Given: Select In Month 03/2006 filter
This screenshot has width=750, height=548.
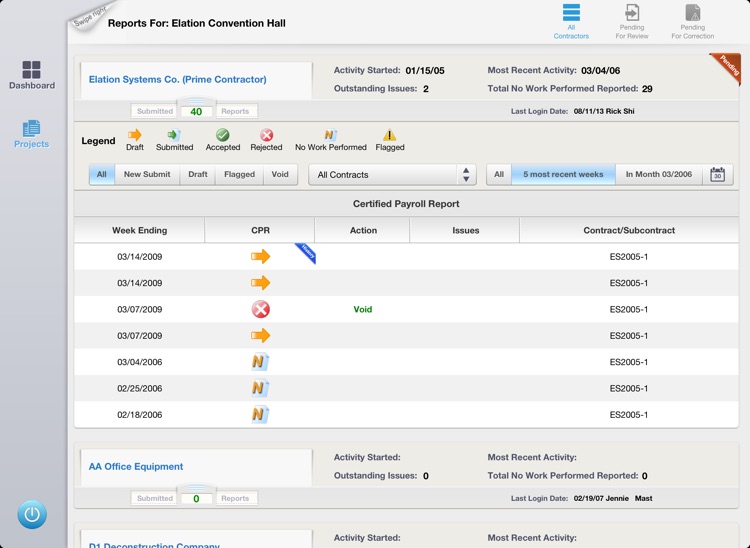Looking at the screenshot, I should click(x=659, y=175).
